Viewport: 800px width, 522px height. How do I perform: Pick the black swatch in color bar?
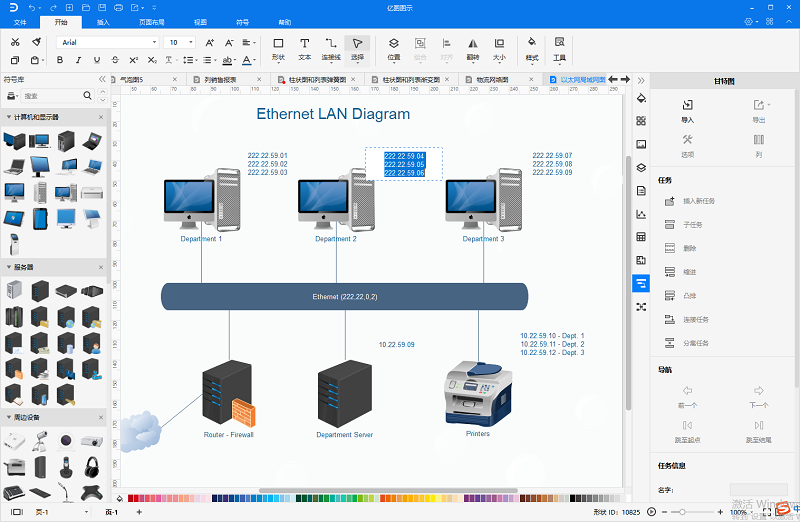(x=572, y=498)
